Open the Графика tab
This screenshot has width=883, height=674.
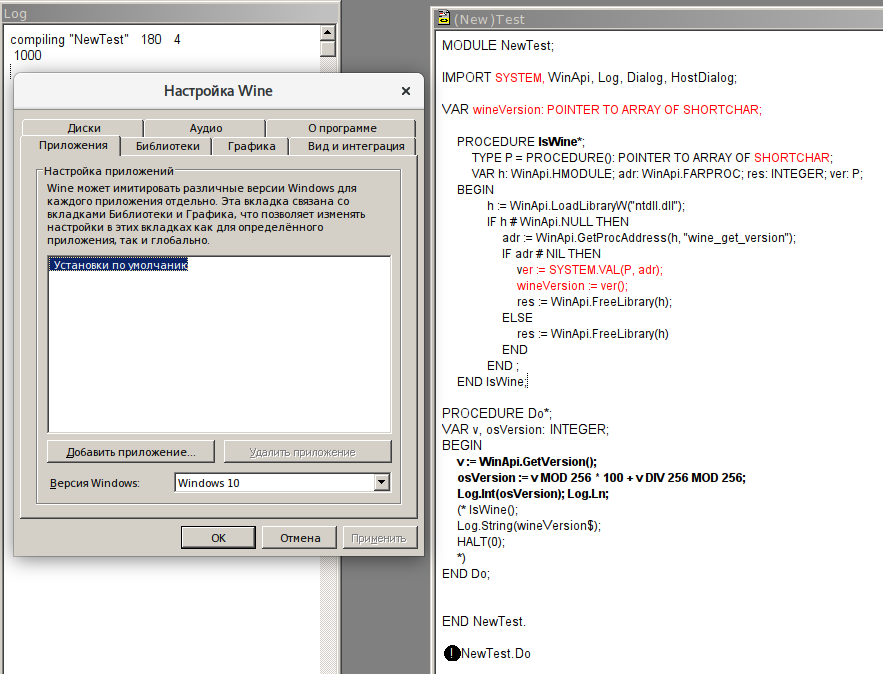pos(251,146)
